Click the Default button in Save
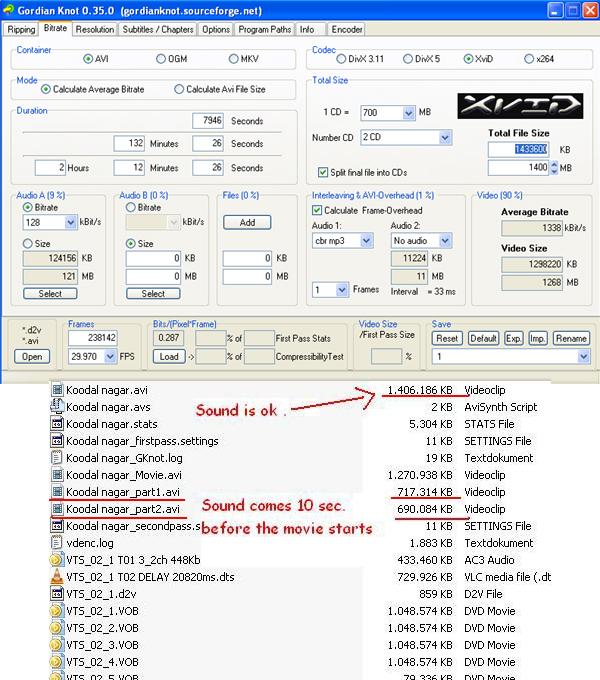Screen dimensions: 600x680 pyautogui.click(x=483, y=338)
